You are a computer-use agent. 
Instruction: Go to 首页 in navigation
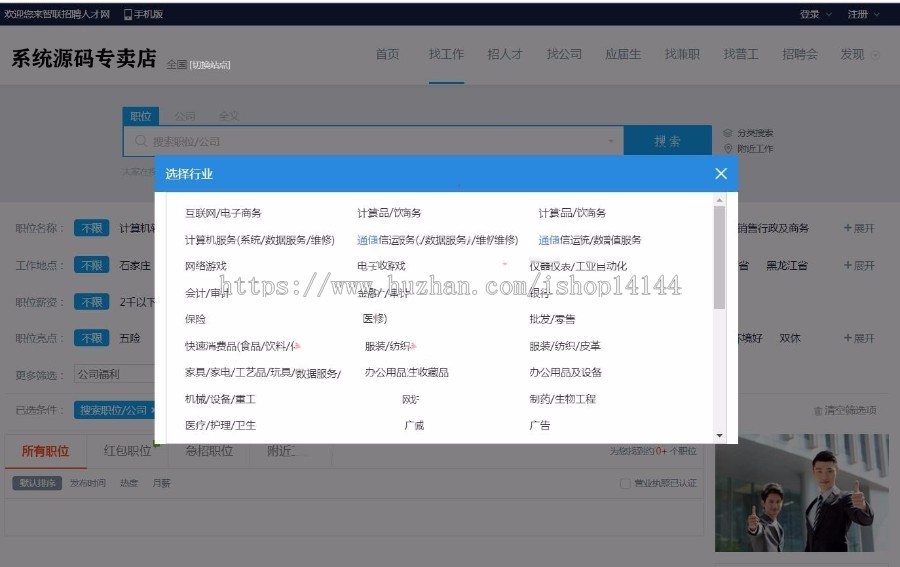[387, 55]
